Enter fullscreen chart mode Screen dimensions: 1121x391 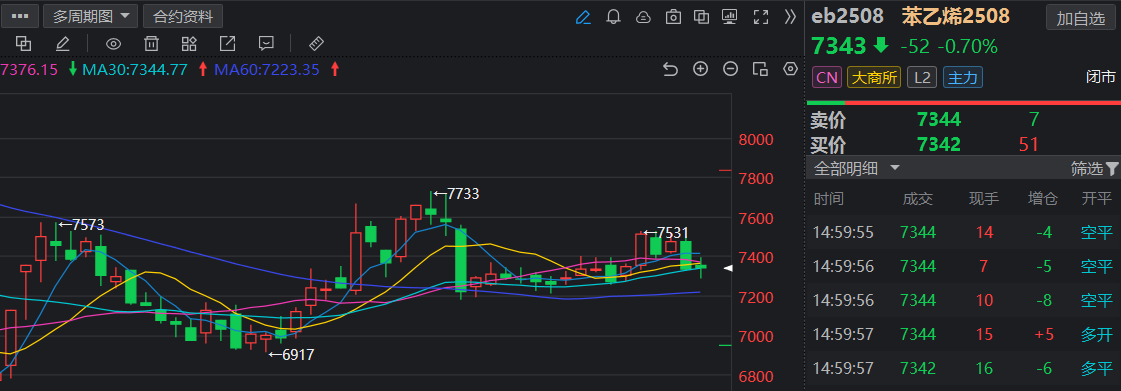(761, 16)
